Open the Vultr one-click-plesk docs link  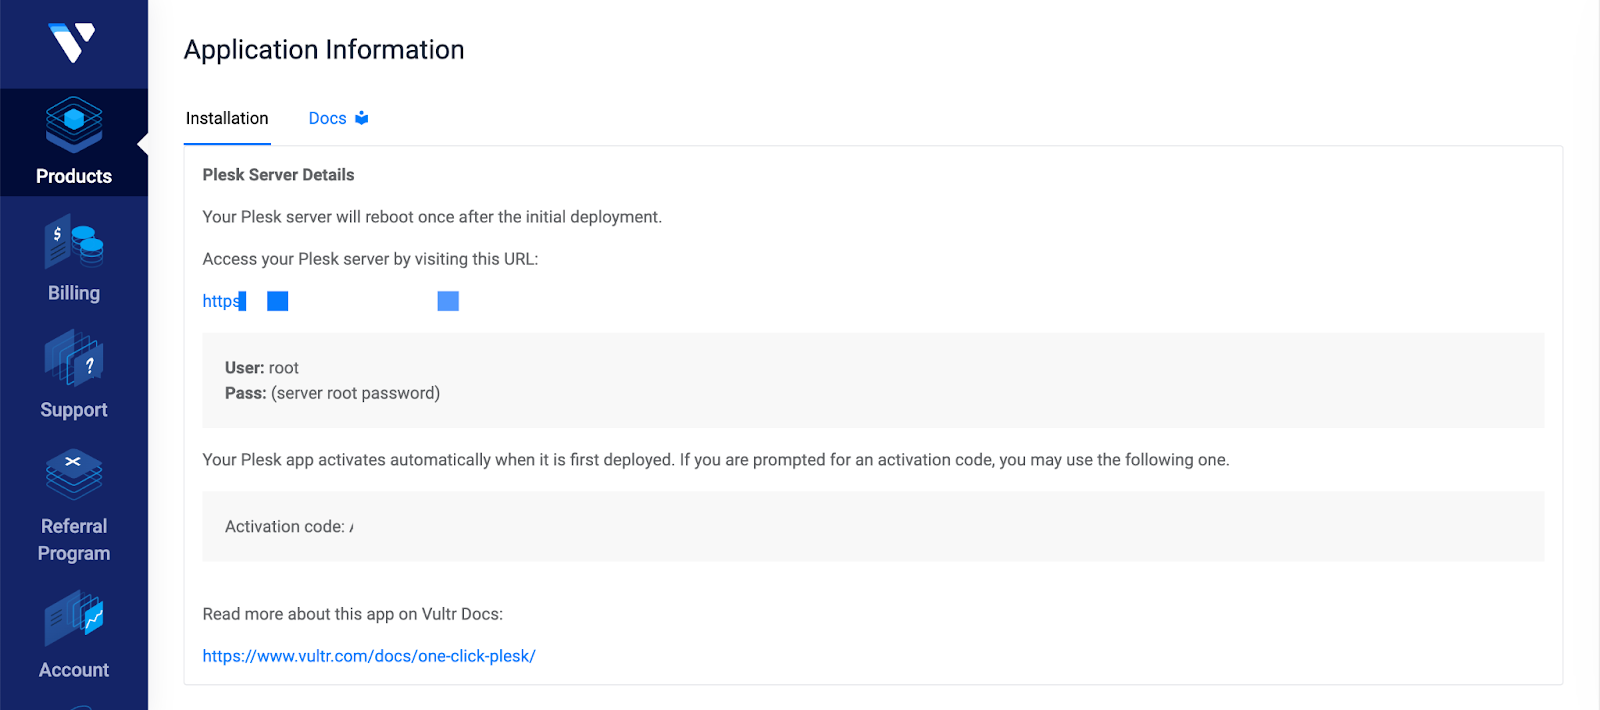click(369, 656)
